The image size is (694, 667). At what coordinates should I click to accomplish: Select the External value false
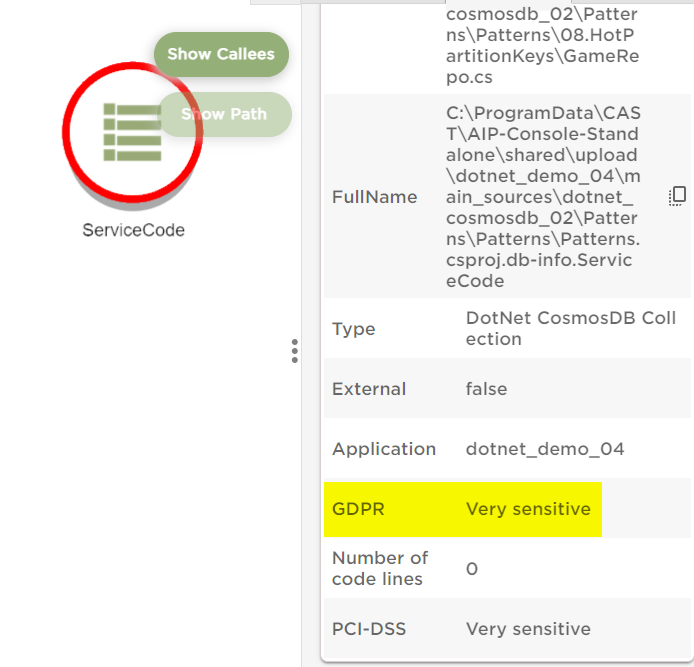click(486, 389)
